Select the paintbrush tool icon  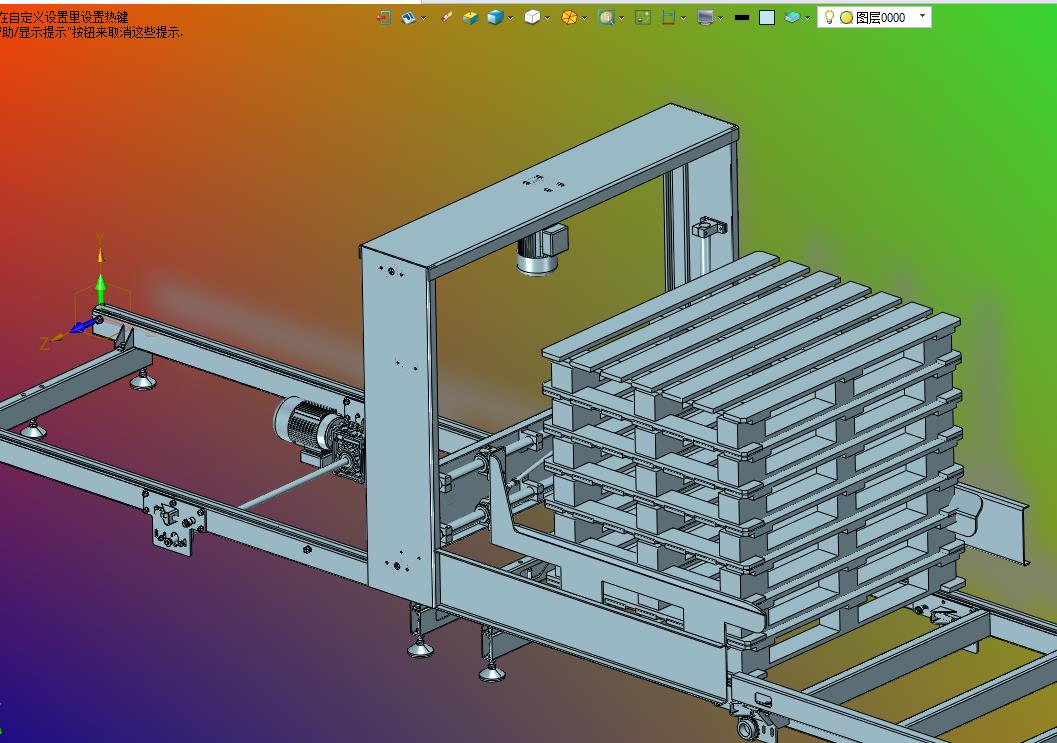(446, 18)
